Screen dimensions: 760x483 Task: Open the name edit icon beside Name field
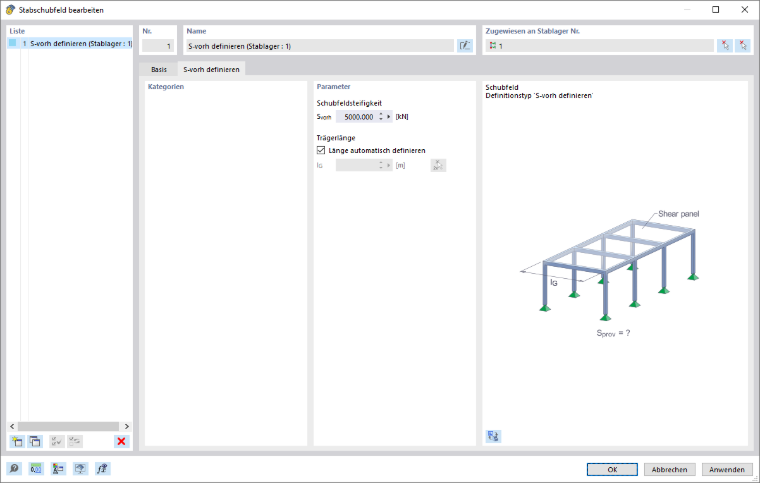click(x=465, y=46)
